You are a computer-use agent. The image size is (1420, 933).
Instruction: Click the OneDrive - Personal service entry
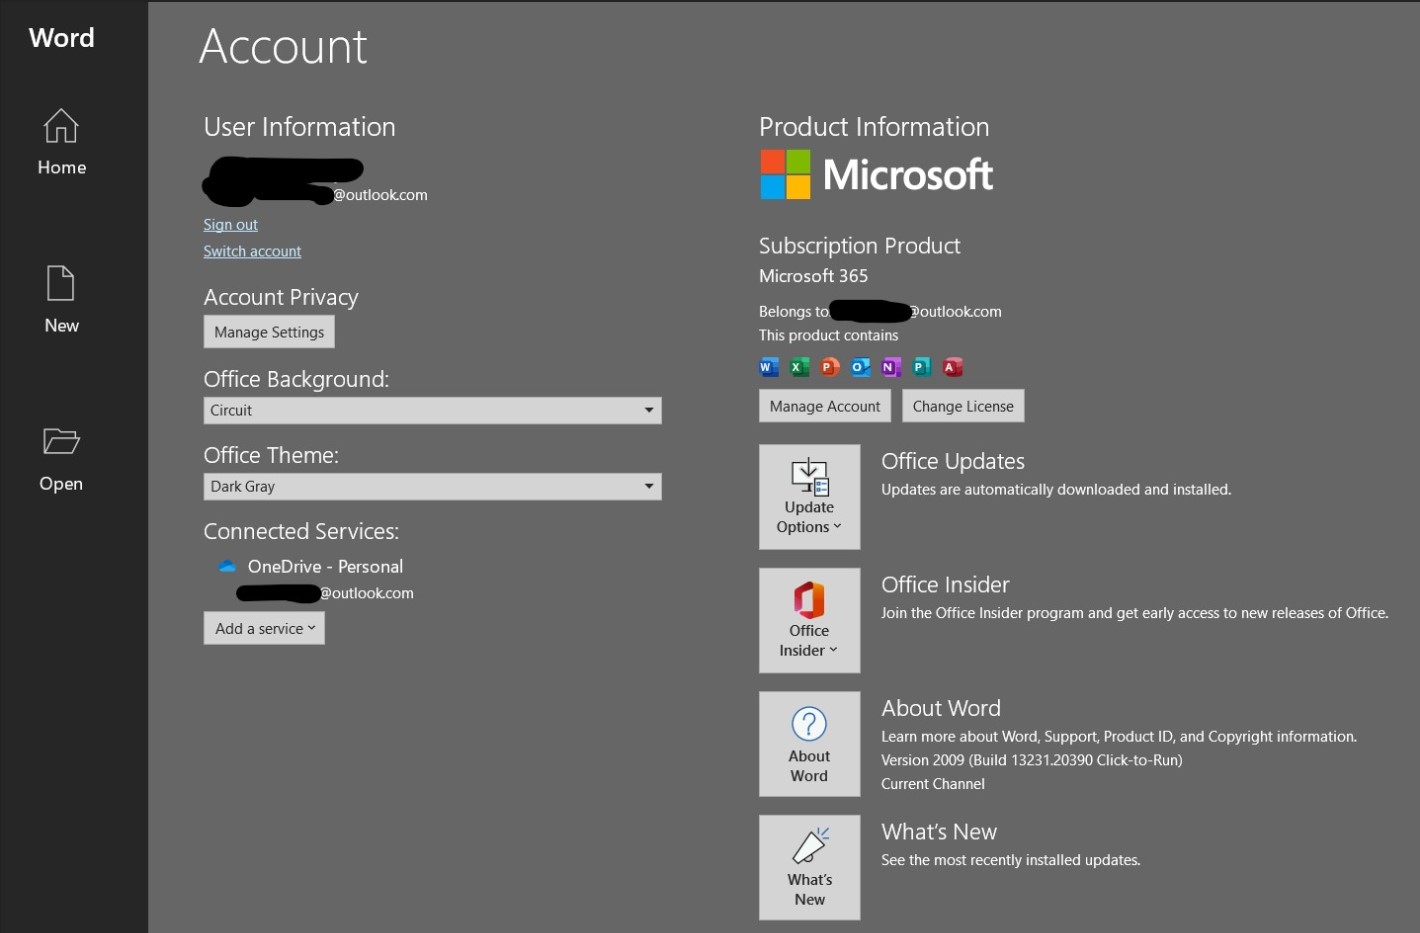pyautogui.click(x=325, y=567)
